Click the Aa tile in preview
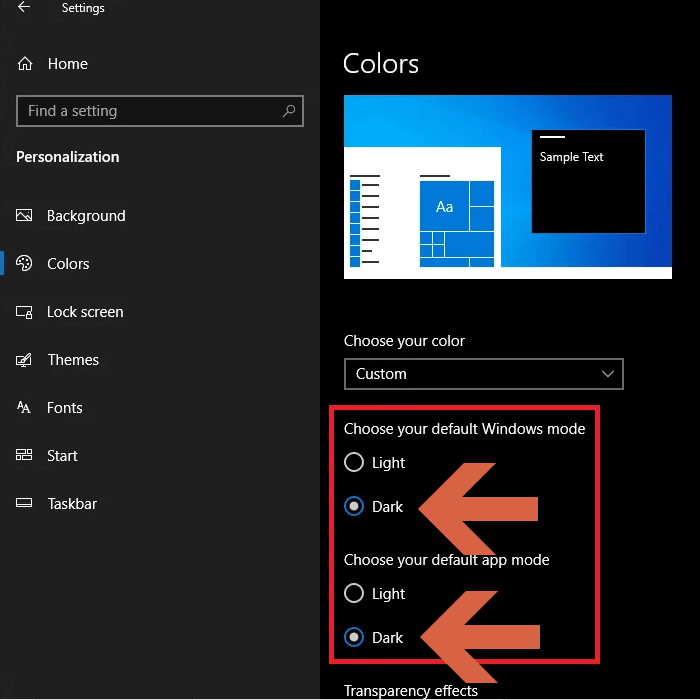 point(444,206)
